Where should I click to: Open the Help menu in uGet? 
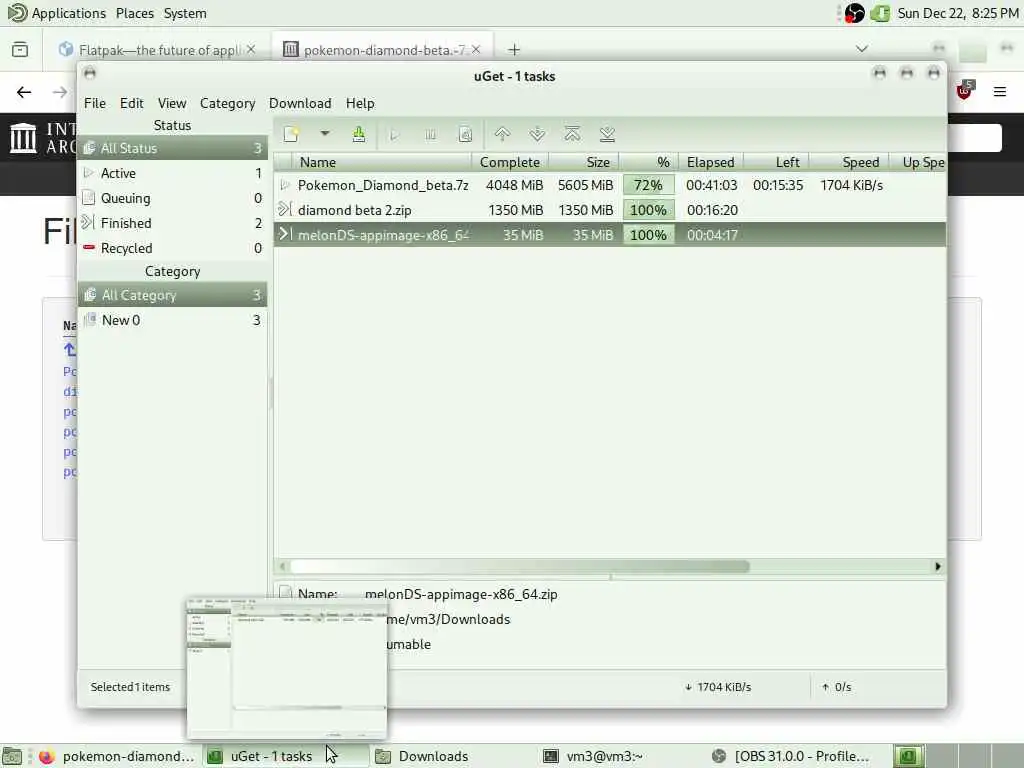(x=360, y=103)
